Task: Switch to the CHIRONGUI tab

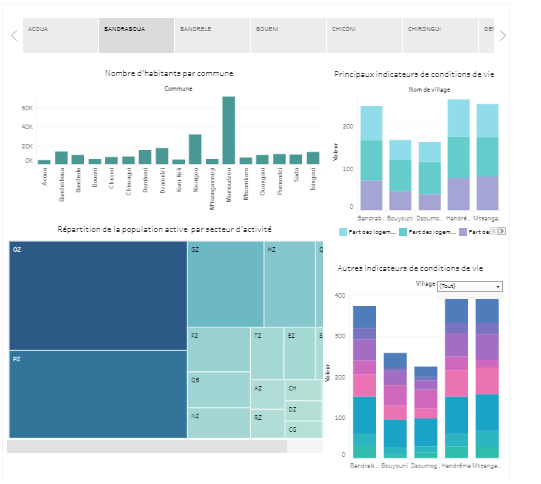Action: click(440, 36)
